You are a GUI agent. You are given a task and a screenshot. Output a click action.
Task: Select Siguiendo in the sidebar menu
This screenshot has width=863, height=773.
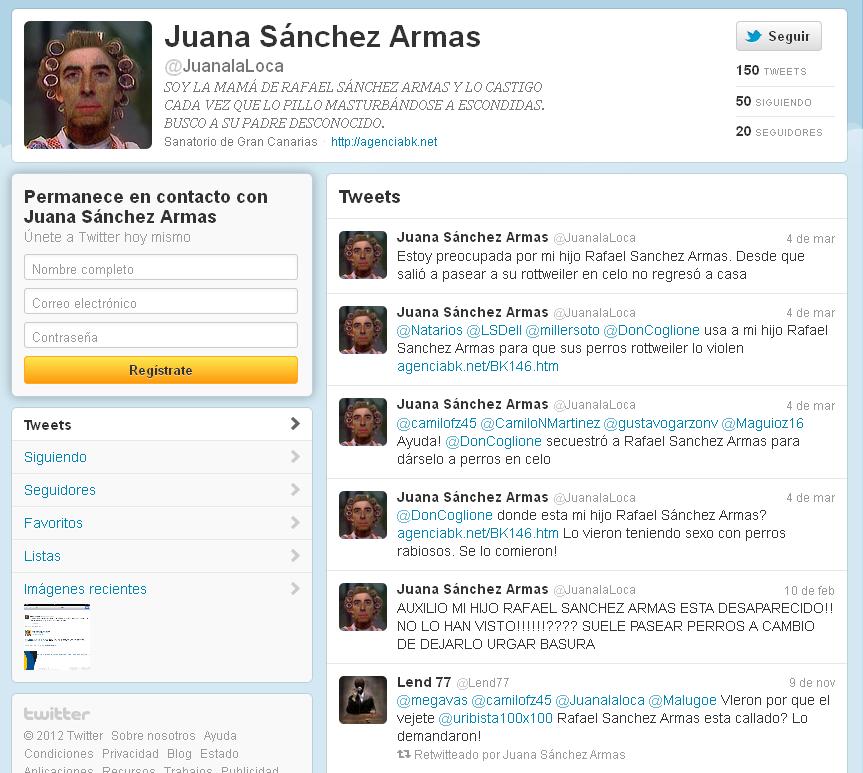tap(162, 457)
